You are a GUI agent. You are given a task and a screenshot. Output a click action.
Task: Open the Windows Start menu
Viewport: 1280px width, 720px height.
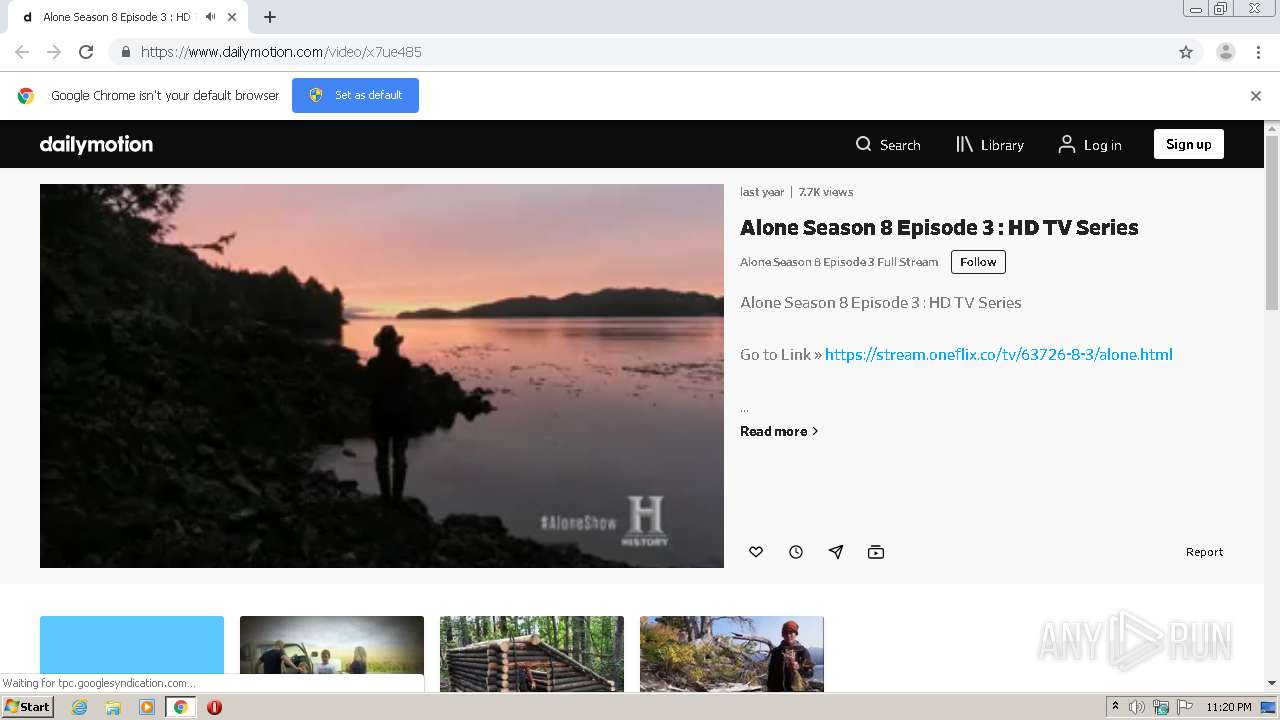point(28,707)
